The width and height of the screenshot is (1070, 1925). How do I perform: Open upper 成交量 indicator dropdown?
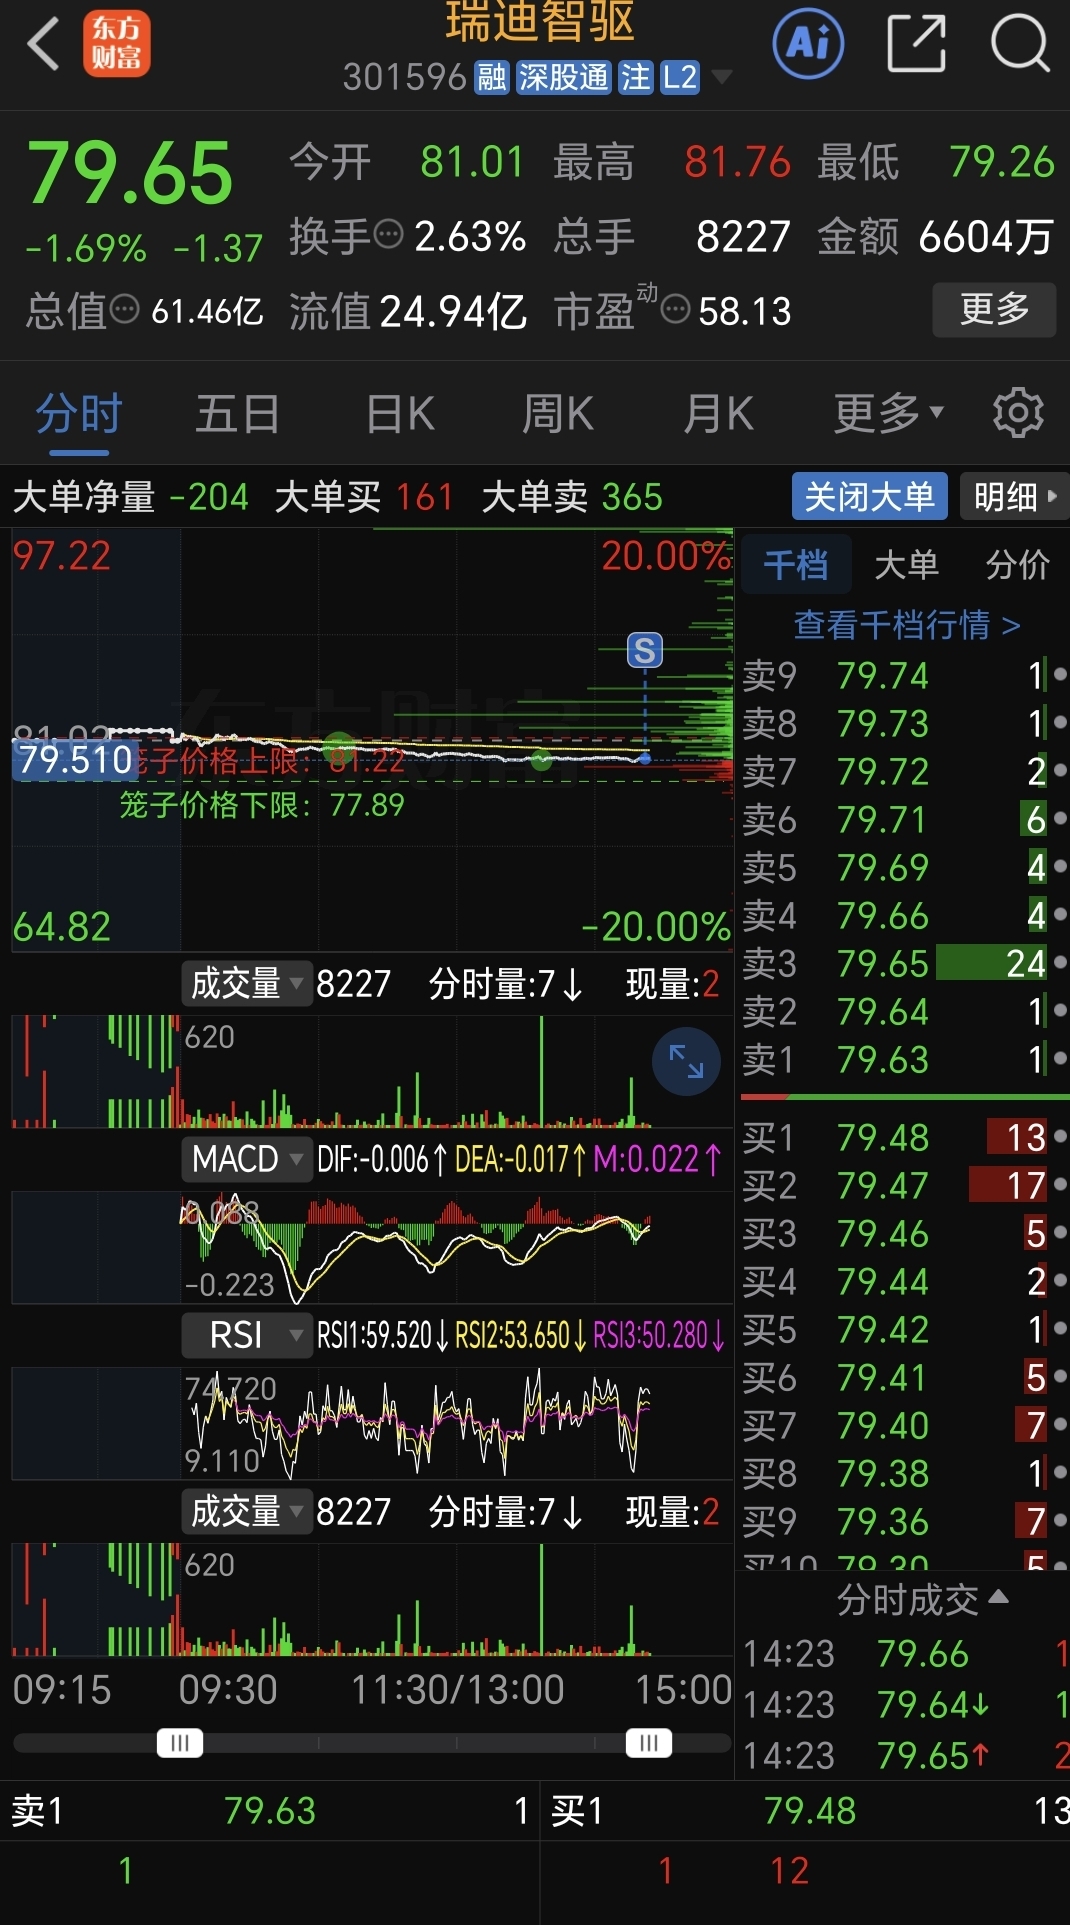[x=246, y=983]
